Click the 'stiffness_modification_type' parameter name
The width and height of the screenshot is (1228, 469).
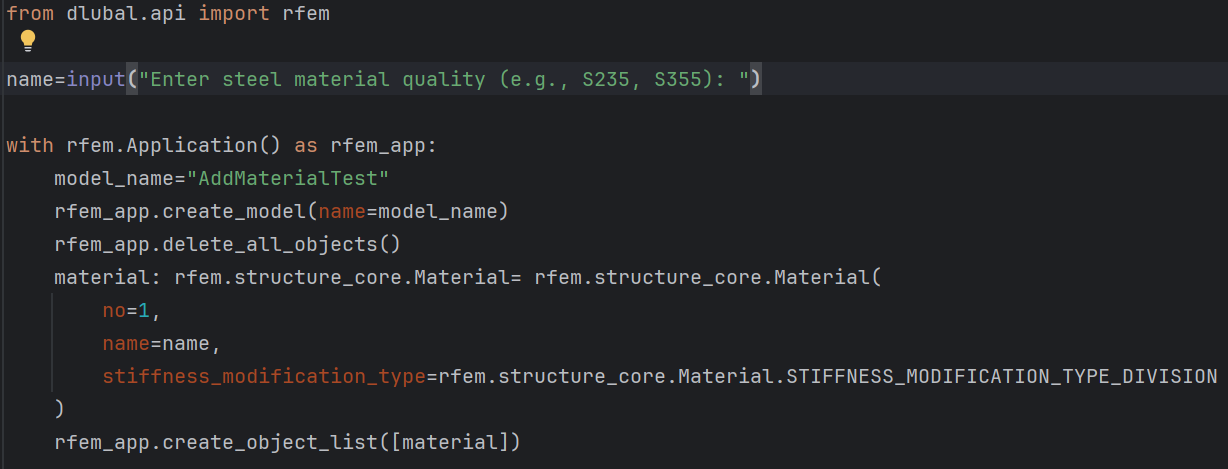pyautogui.click(x=264, y=376)
